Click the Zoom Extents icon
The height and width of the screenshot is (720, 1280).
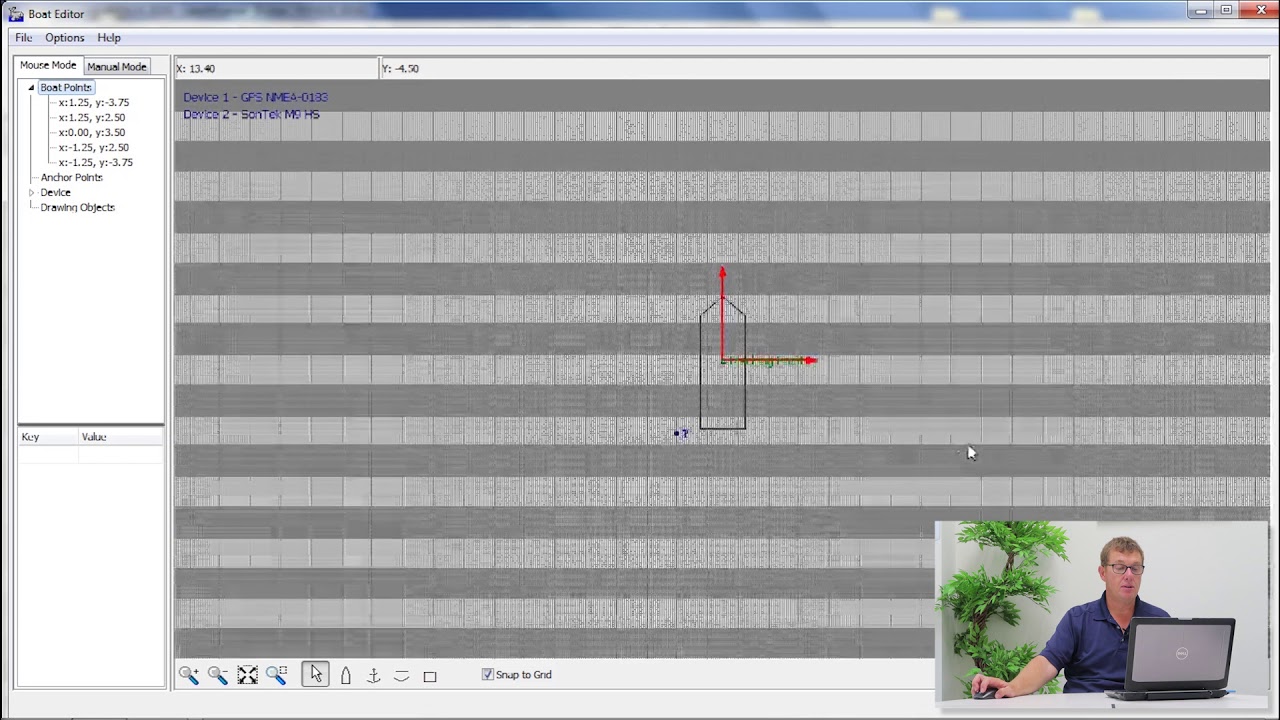pos(247,675)
